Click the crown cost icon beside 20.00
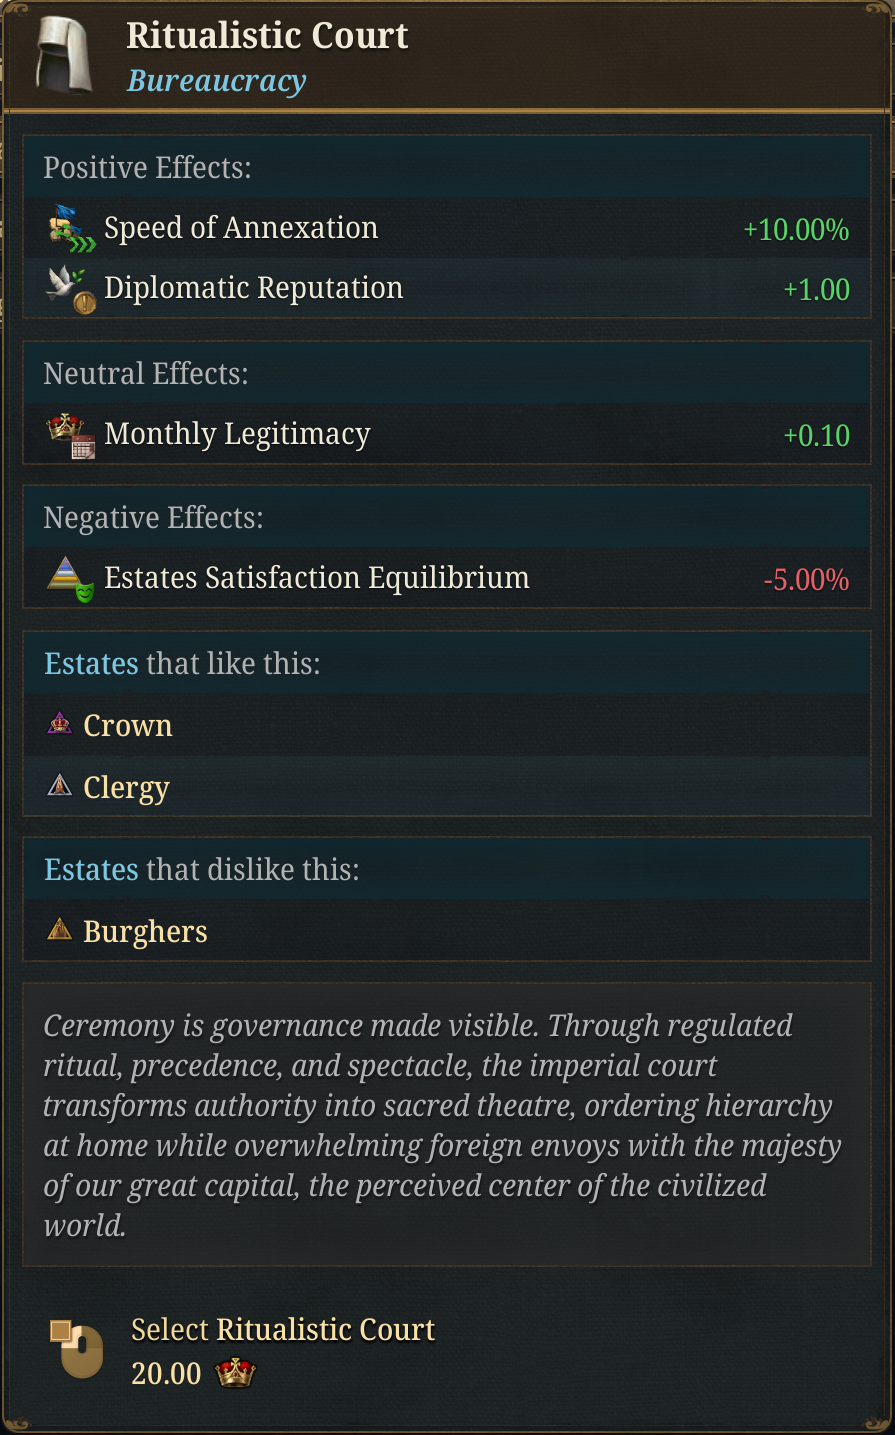This screenshot has width=895, height=1435. tap(236, 1373)
